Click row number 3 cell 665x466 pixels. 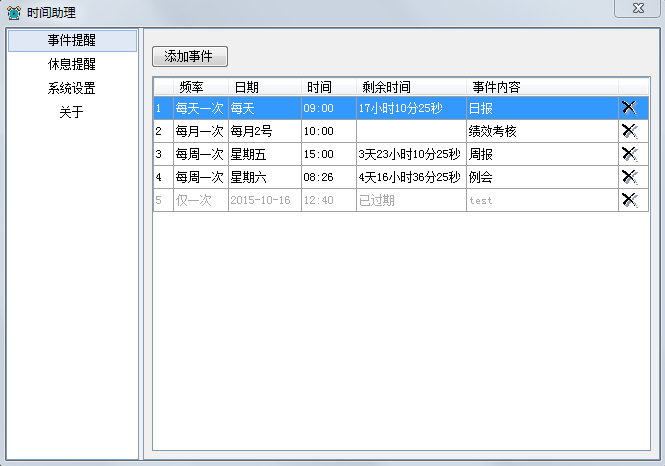pos(163,154)
